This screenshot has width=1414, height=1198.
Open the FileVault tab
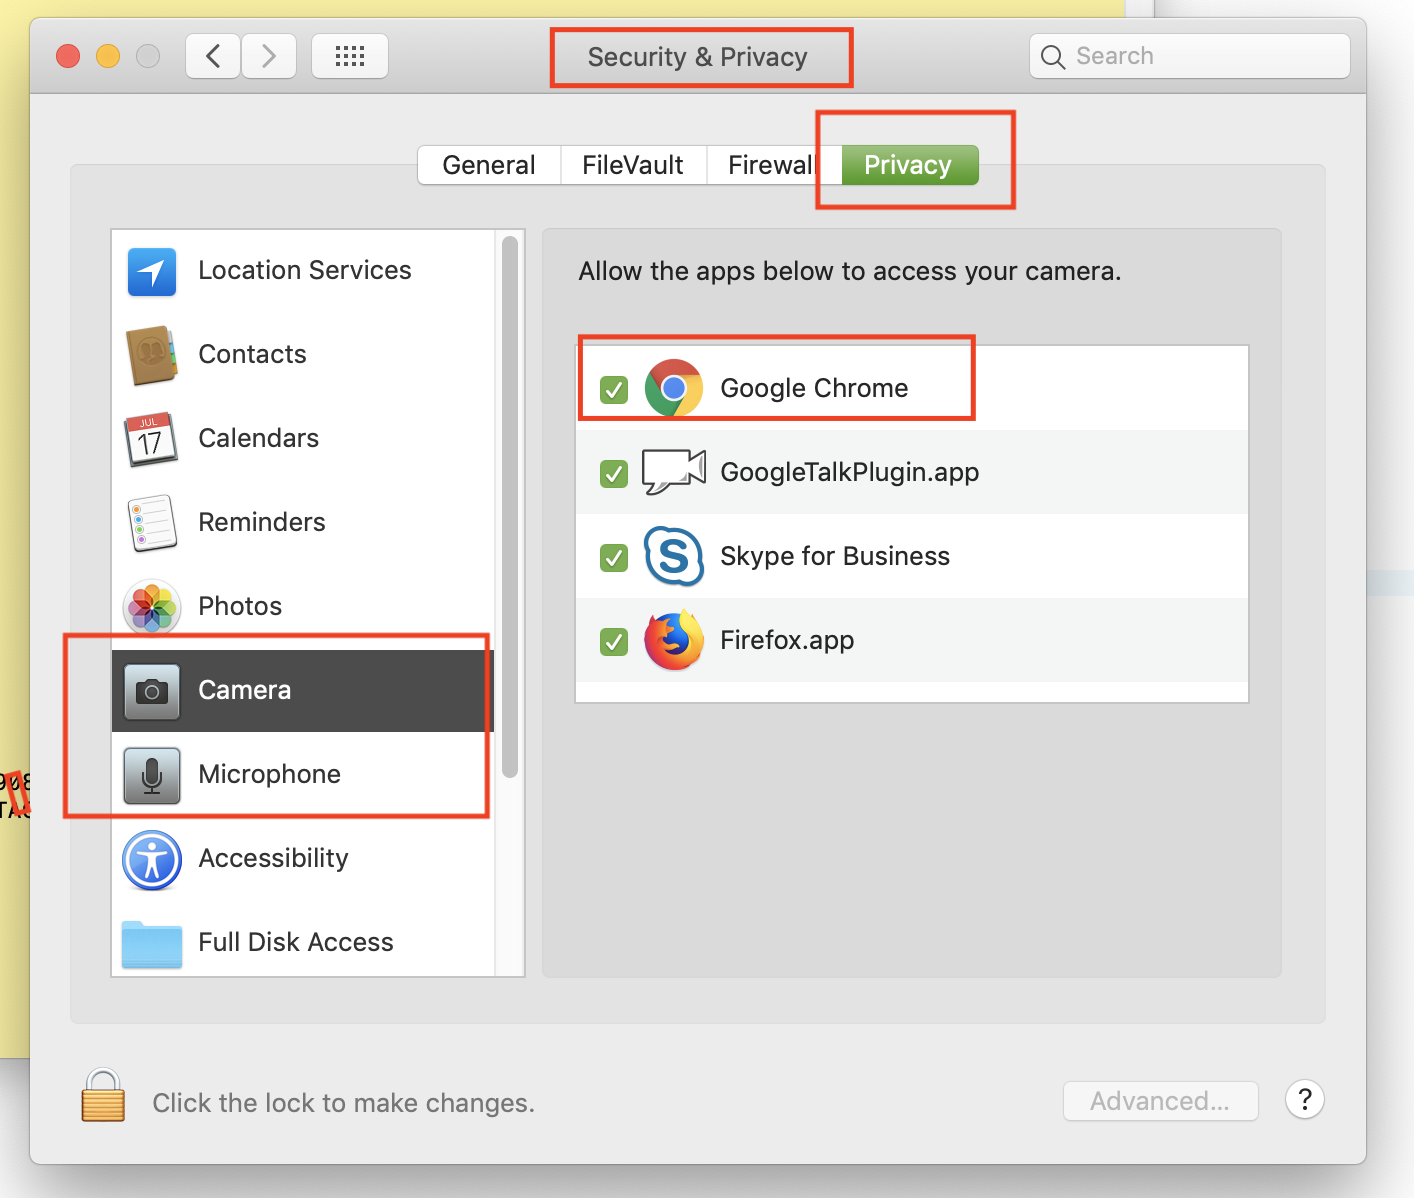point(633,165)
